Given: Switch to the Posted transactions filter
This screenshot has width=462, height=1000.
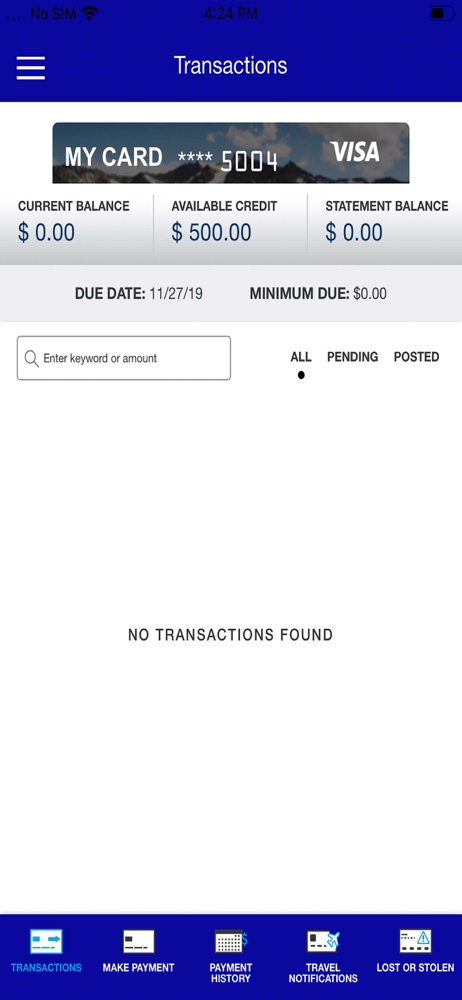Looking at the screenshot, I should pos(416,357).
